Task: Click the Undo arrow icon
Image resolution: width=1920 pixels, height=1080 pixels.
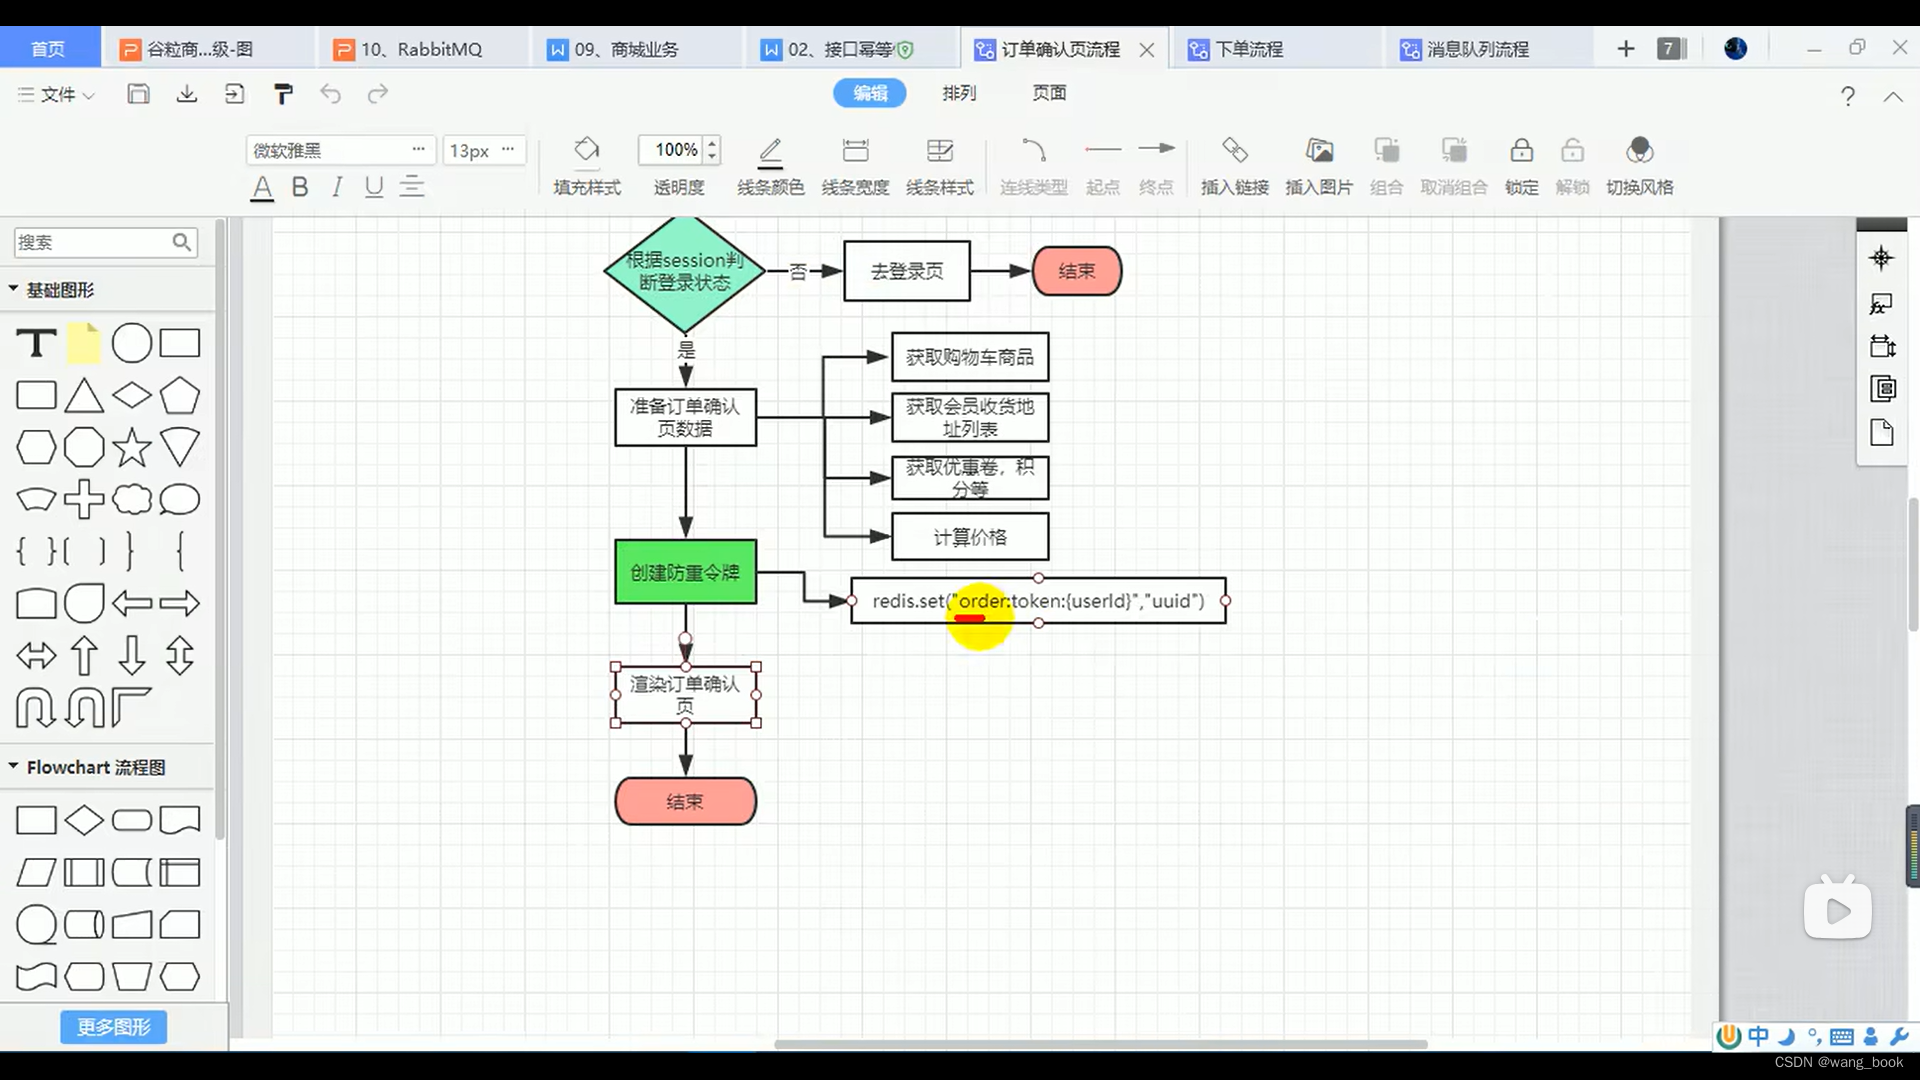Action: pyautogui.click(x=330, y=94)
